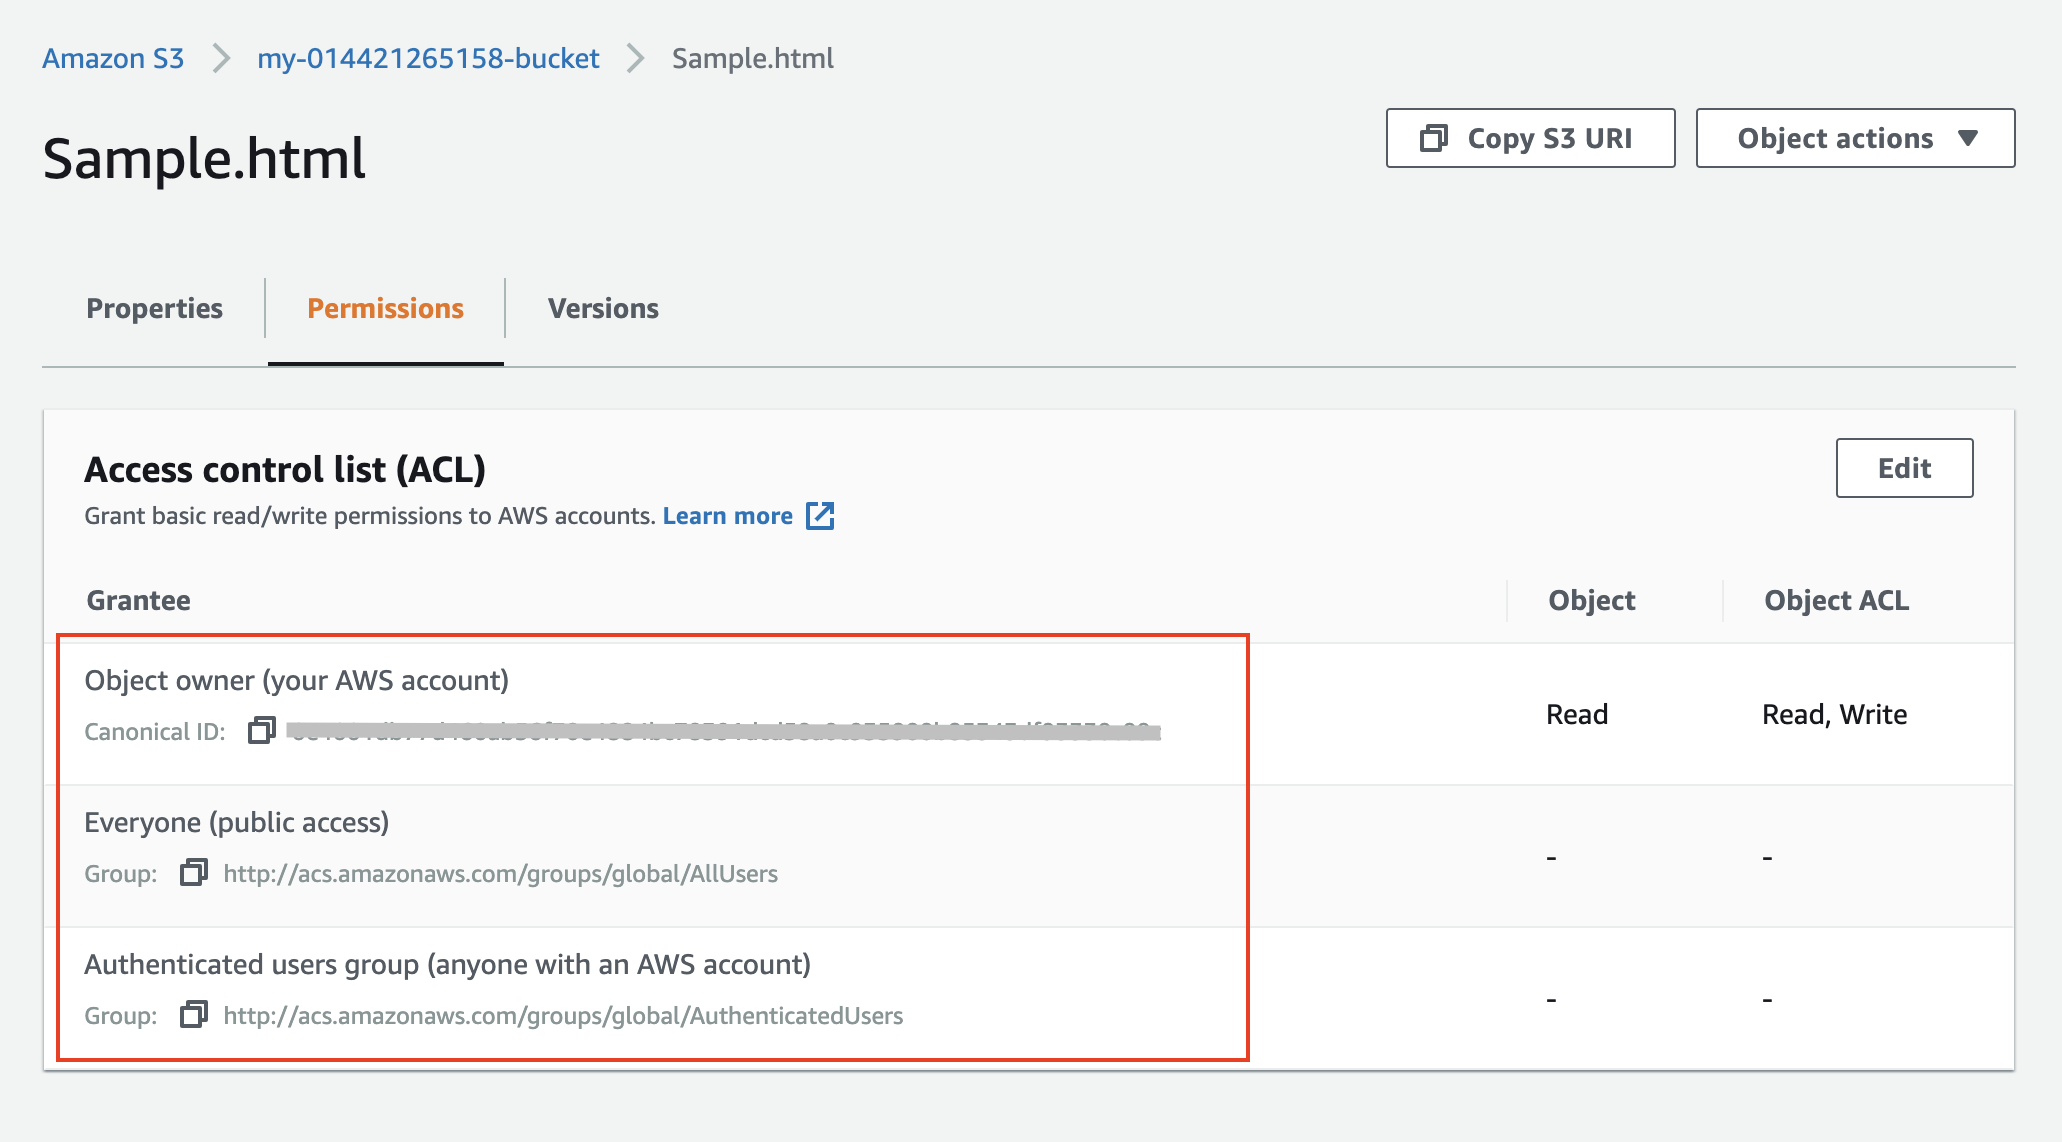Copy the AuthenticatedUsers group URL icon
Screen dimensions: 2062x1142
point(193,1015)
